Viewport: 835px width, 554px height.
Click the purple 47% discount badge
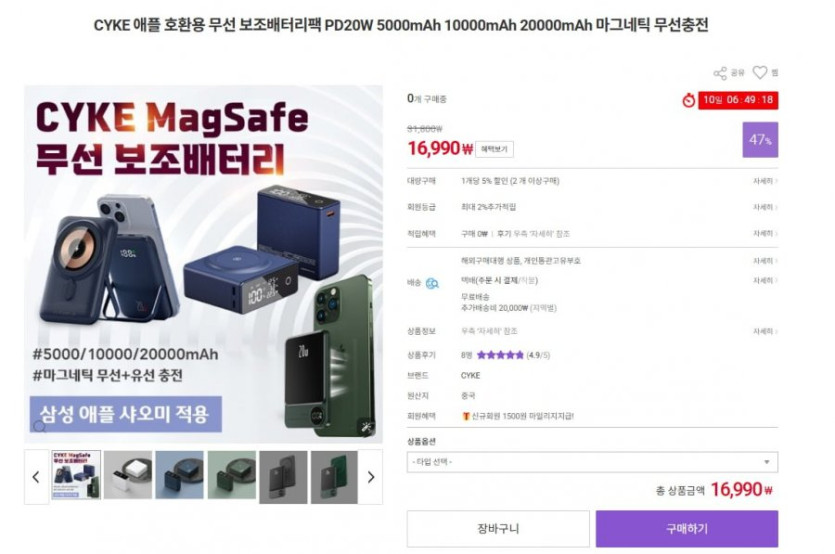tap(760, 140)
